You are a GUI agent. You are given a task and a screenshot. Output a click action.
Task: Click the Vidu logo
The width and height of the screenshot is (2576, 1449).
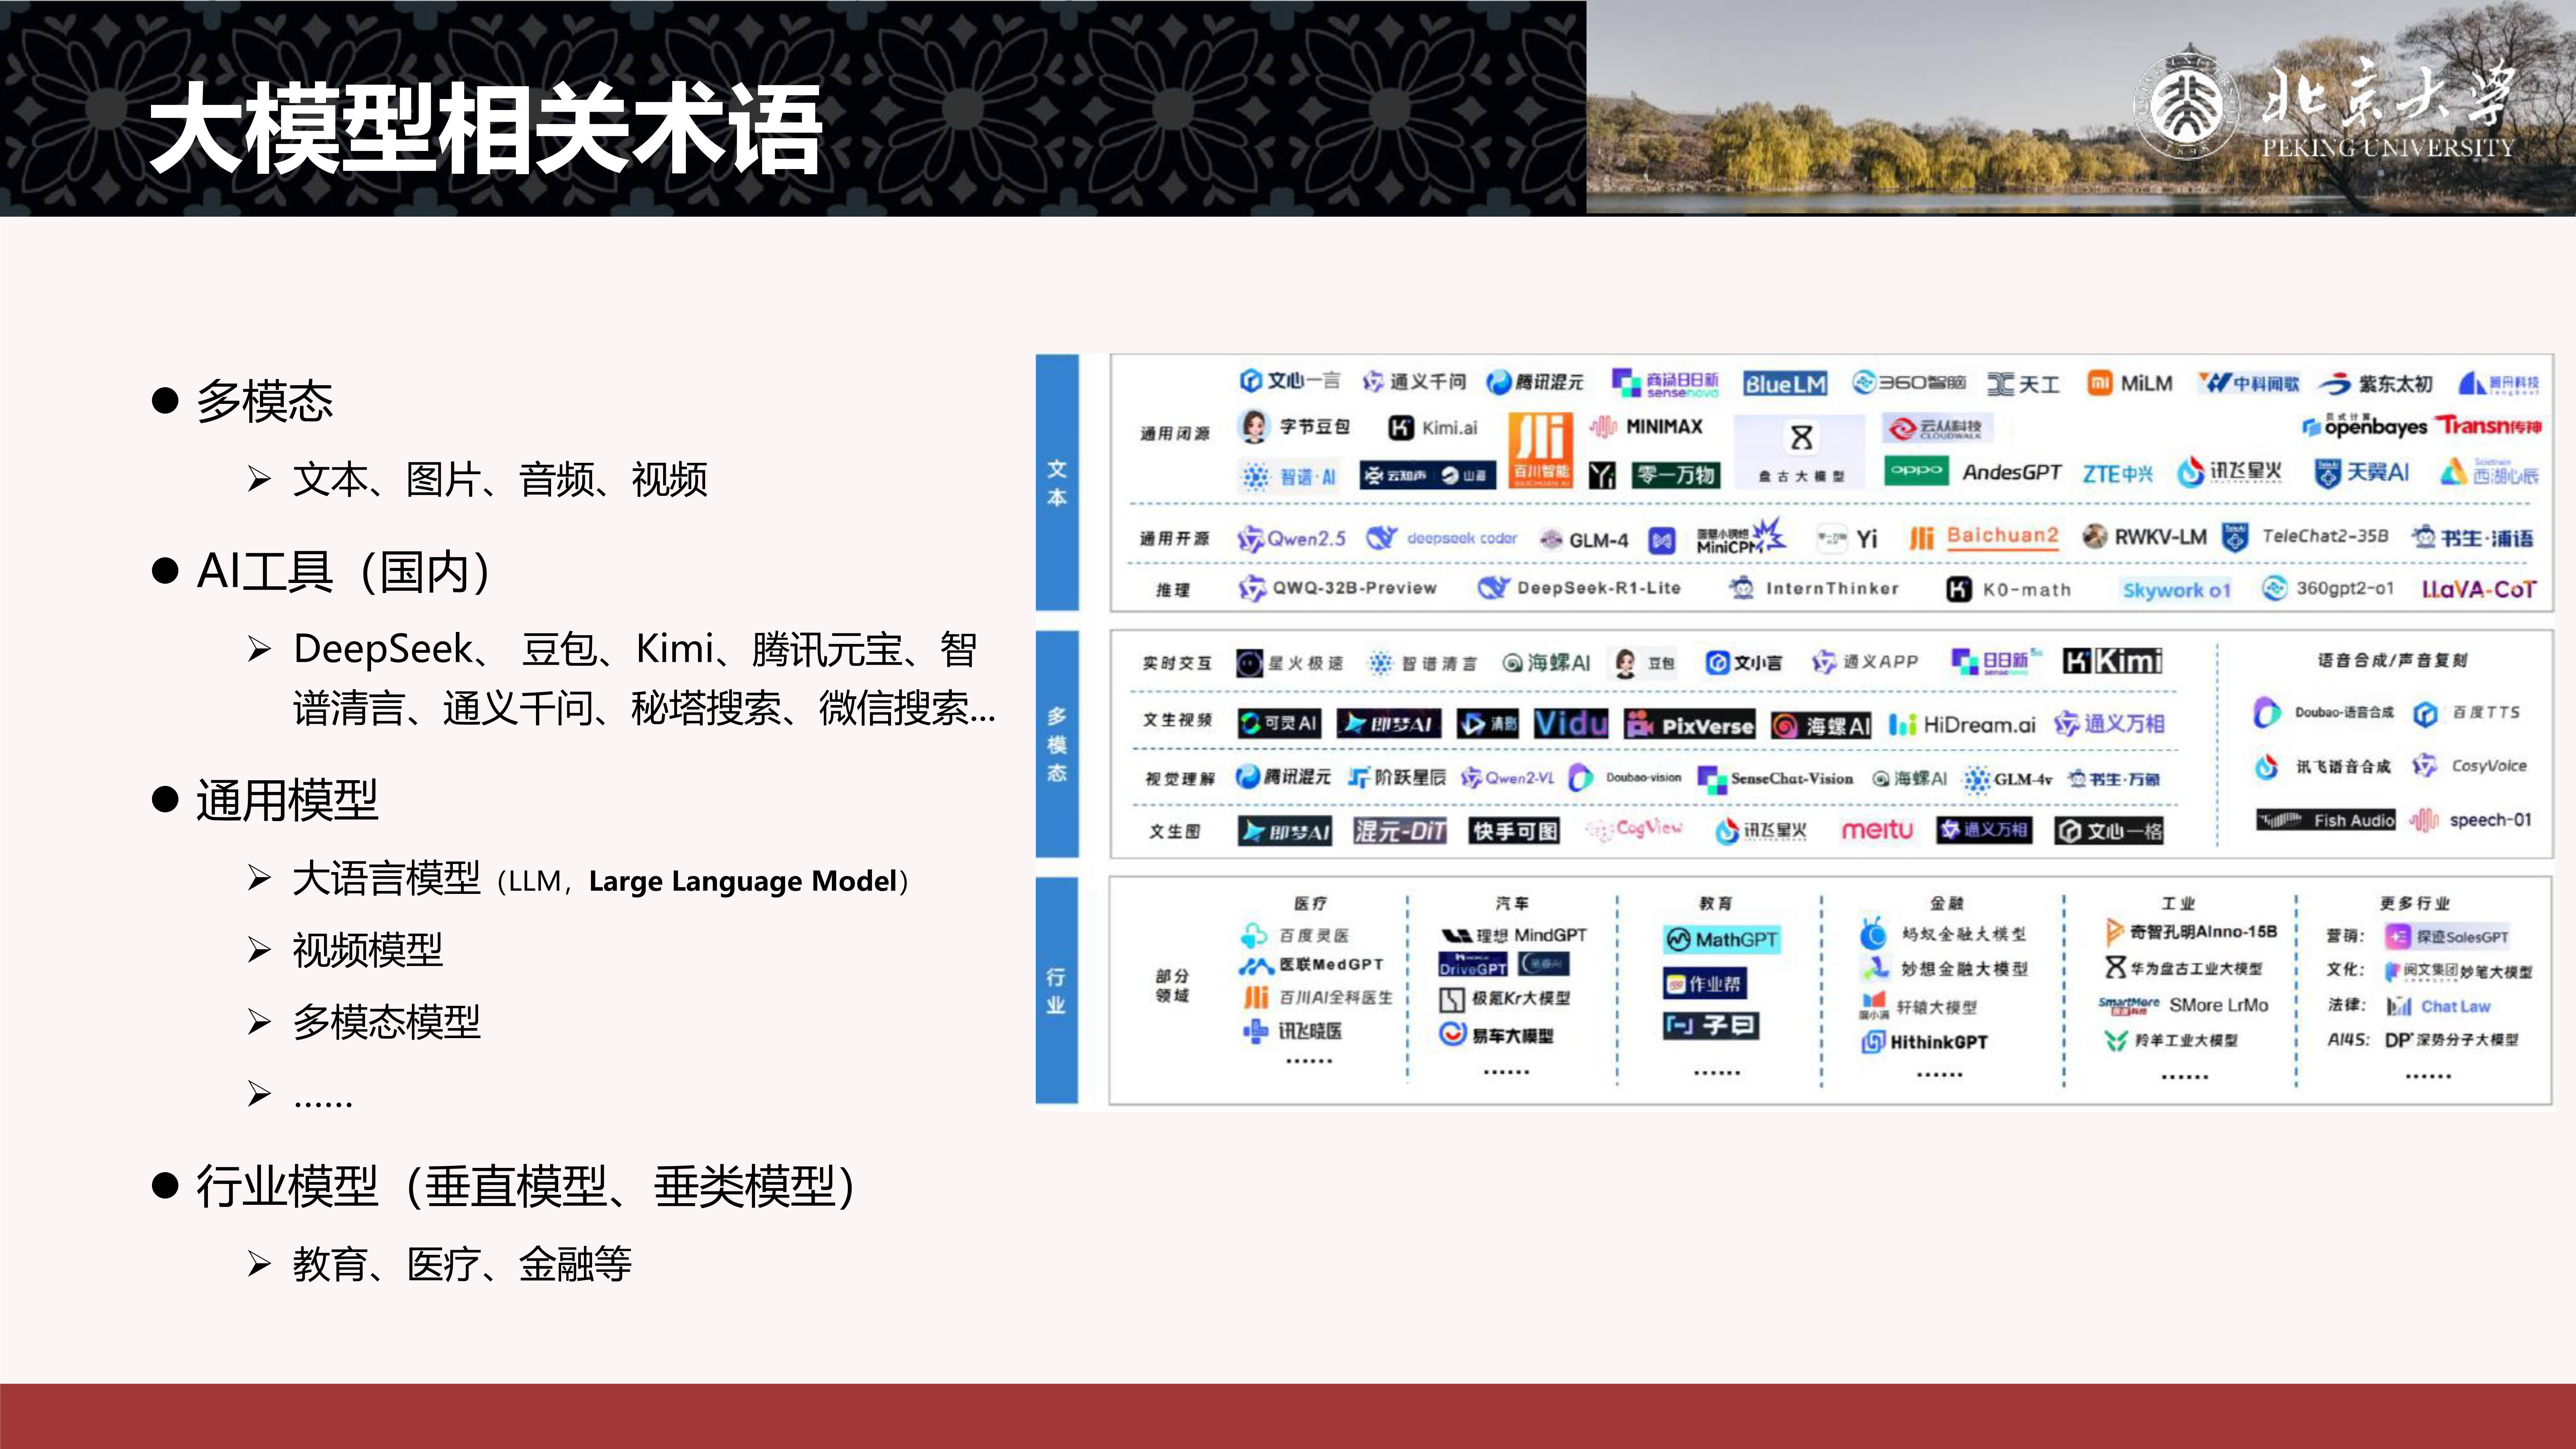(1571, 723)
